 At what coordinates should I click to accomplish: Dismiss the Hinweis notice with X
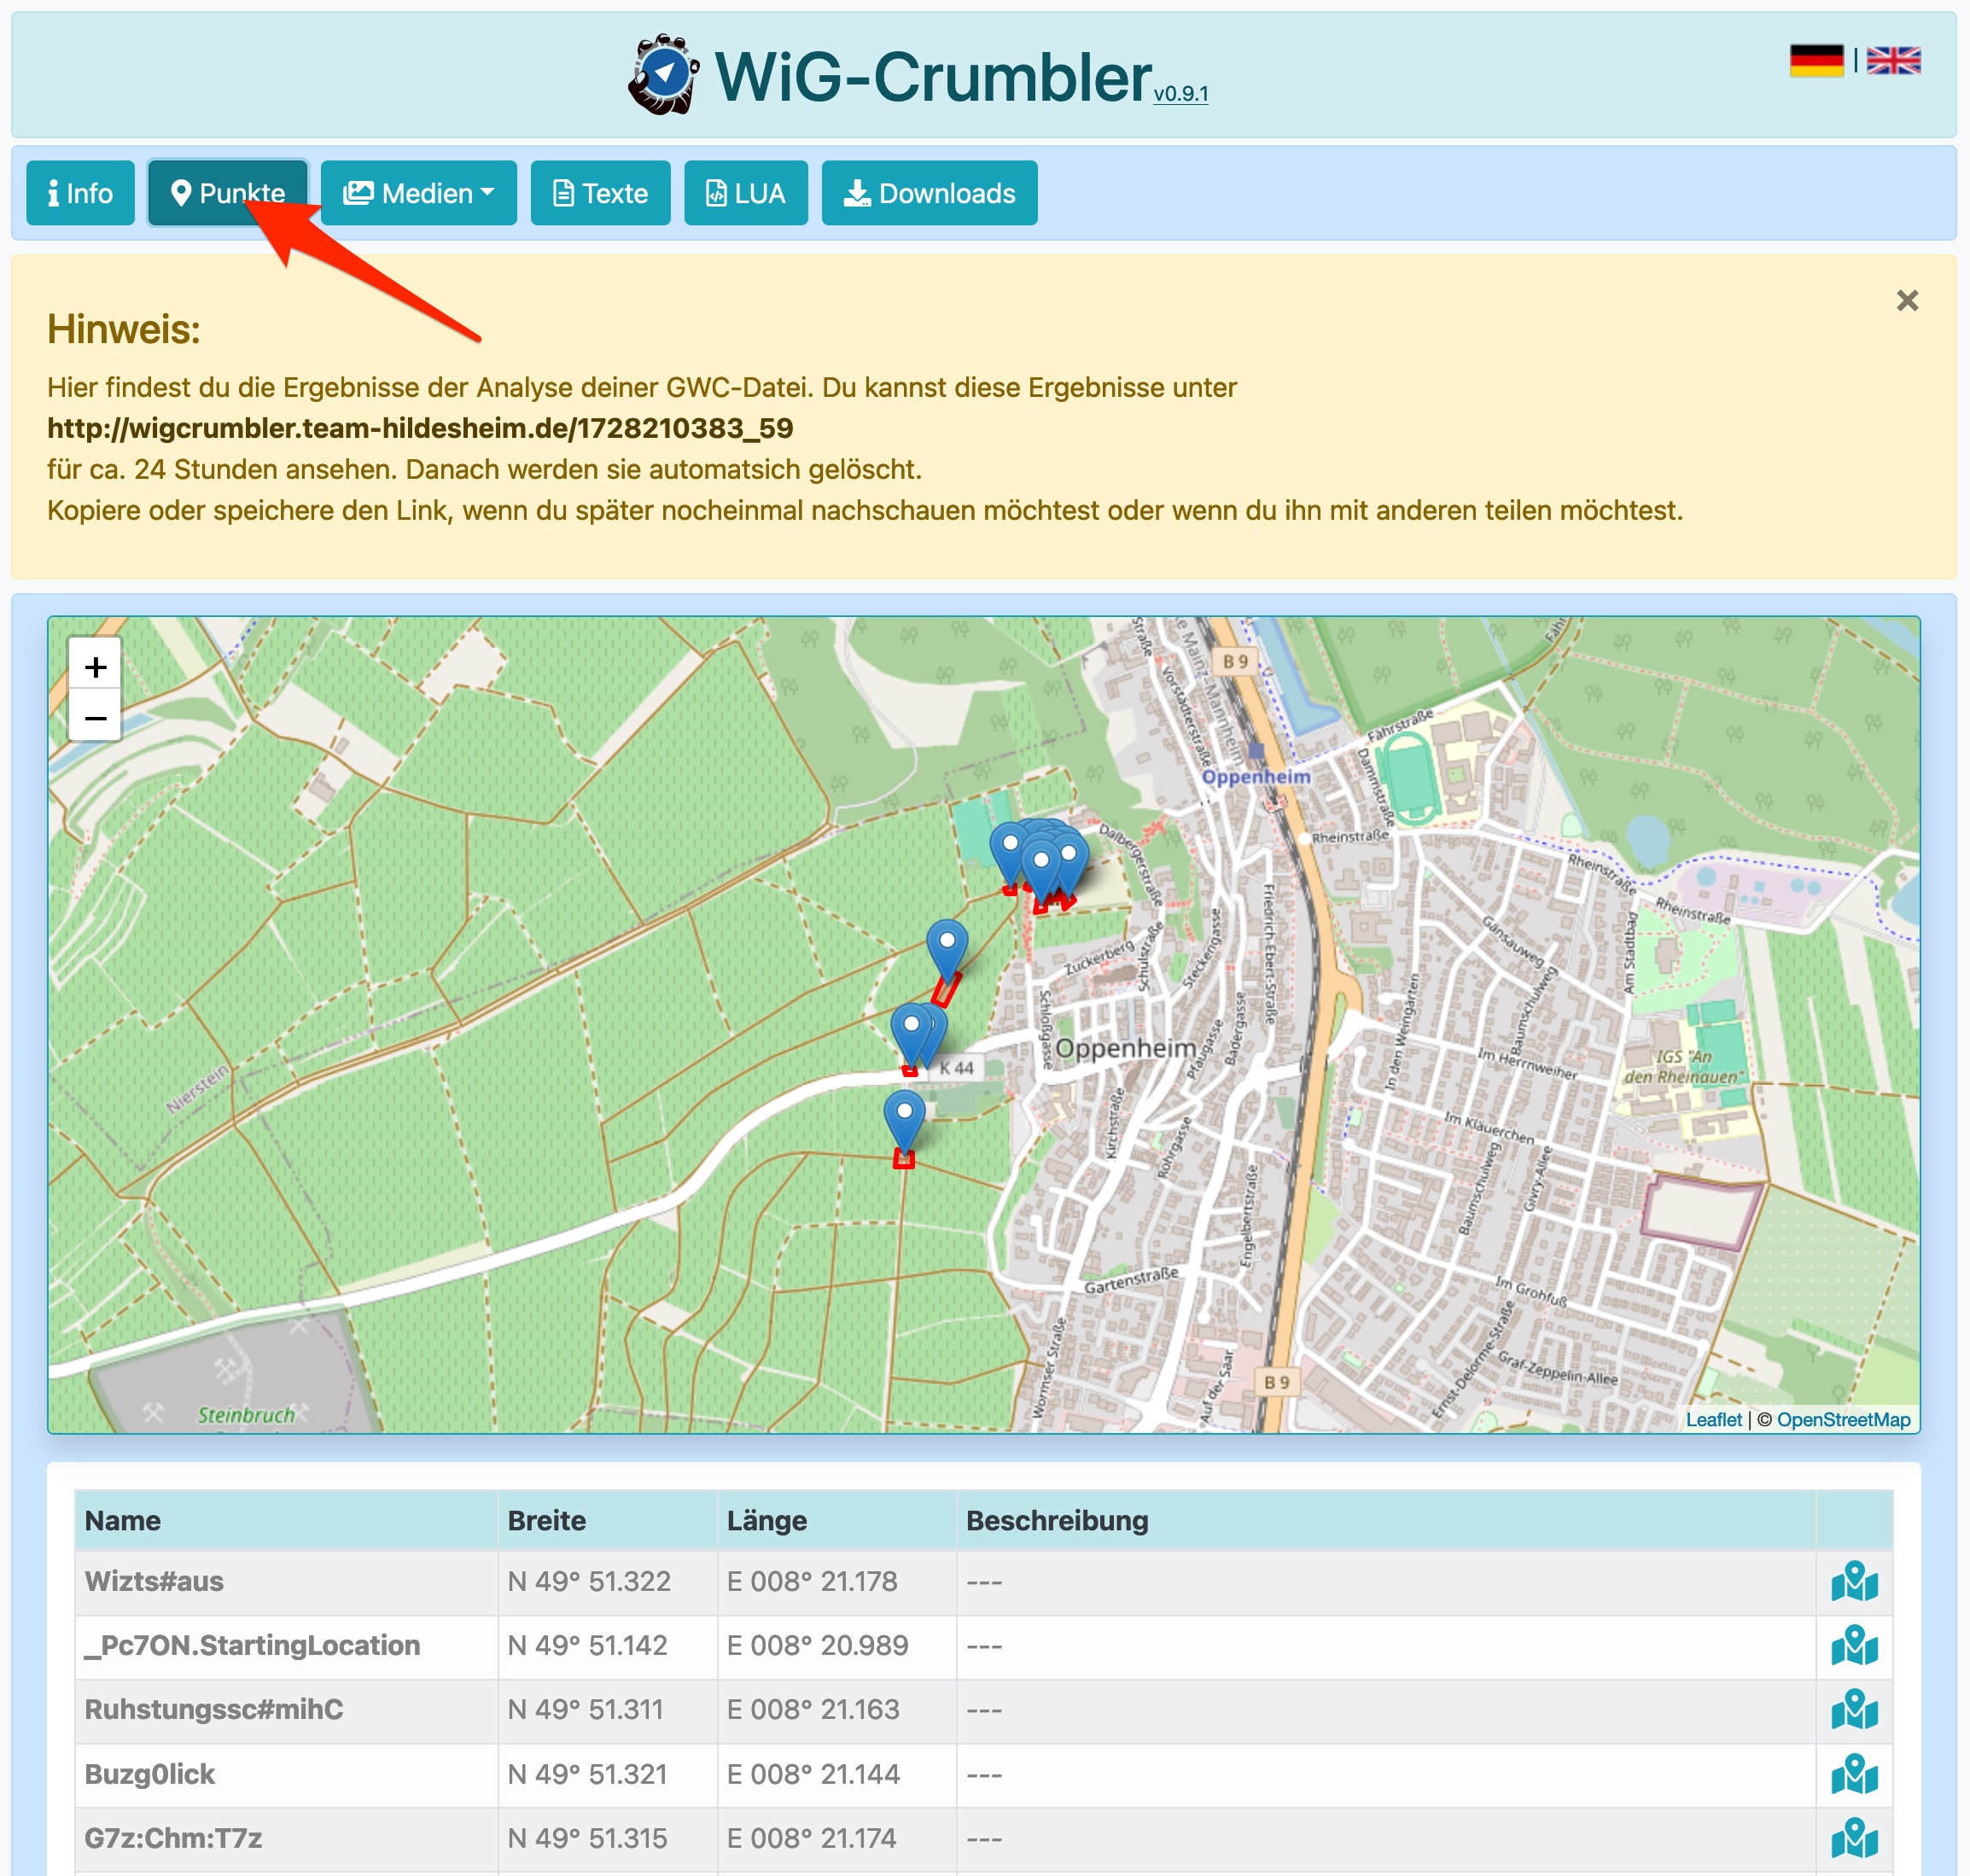pos(1906,301)
